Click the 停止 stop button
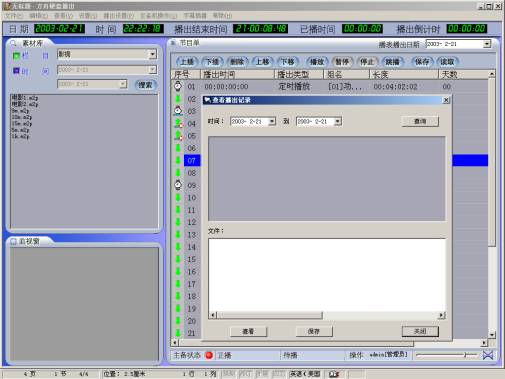This screenshot has height=379, width=505. tap(367, 62)
